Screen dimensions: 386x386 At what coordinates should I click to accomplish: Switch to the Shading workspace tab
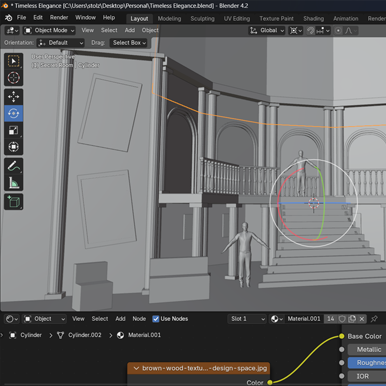coord(313,19)
